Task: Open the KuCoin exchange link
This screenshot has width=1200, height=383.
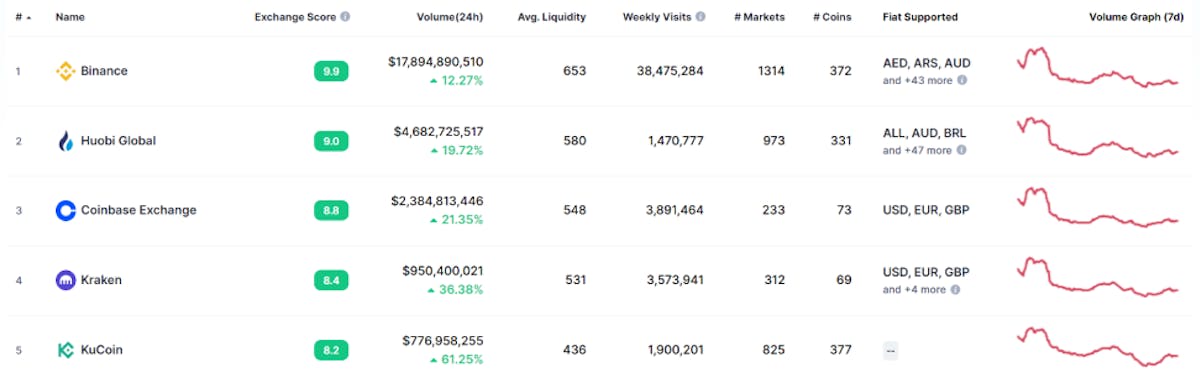Action: [x=102, y=350]
